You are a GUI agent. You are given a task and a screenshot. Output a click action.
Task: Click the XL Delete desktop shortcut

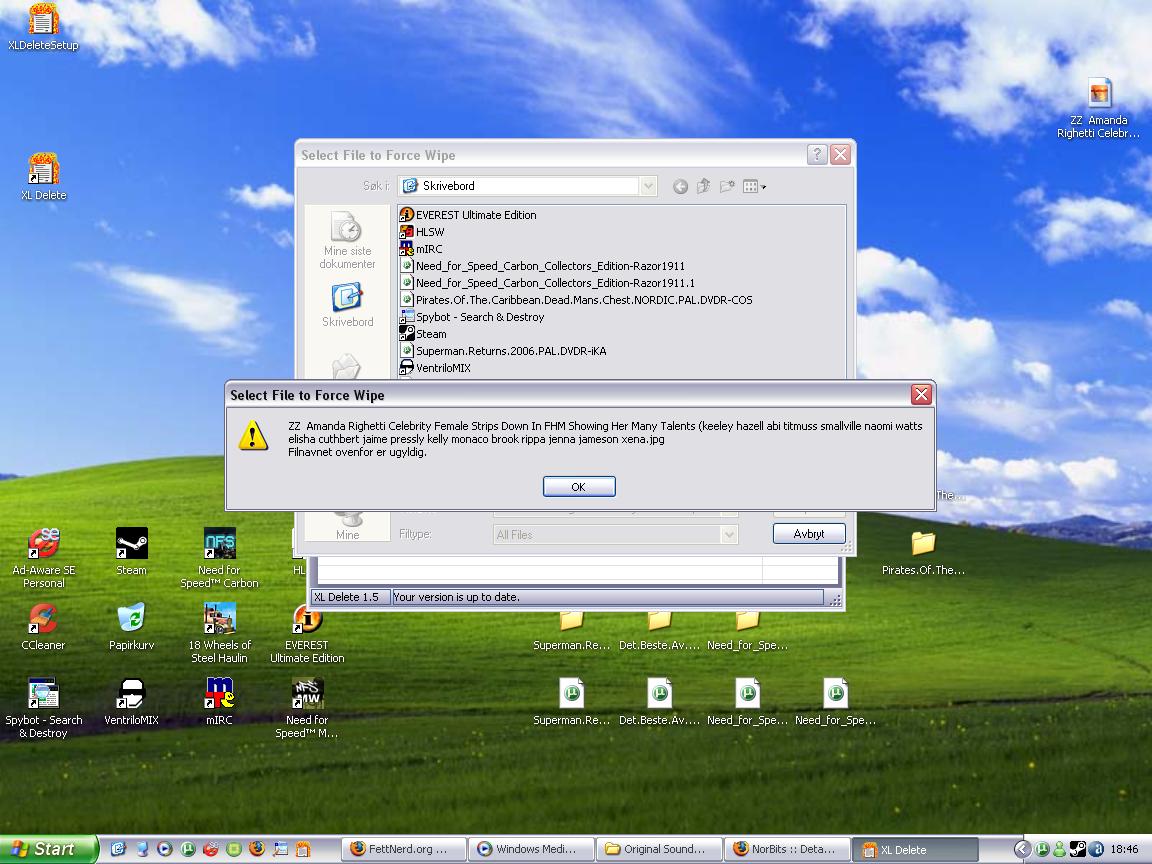click(43, 176)
